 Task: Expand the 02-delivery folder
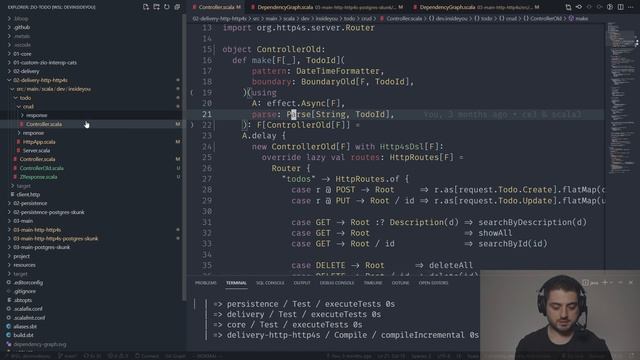click(9, 71)
